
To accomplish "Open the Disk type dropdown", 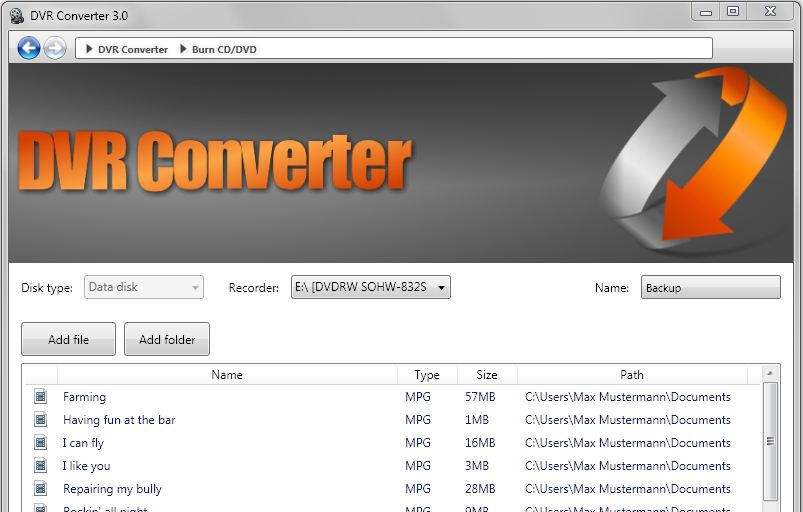I will pyautogui.click(x=143, y=287).
